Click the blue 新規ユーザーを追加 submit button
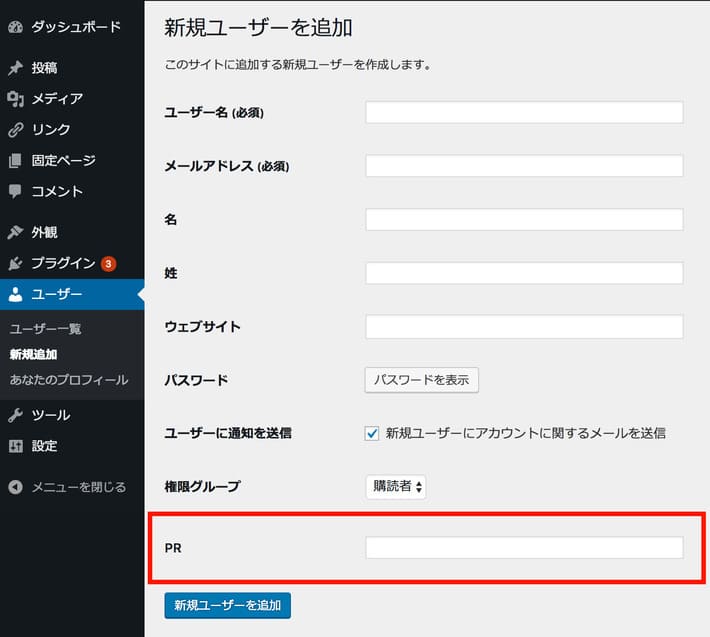The width and height of the screenshot is (710, 637). (x=227, y=605)
